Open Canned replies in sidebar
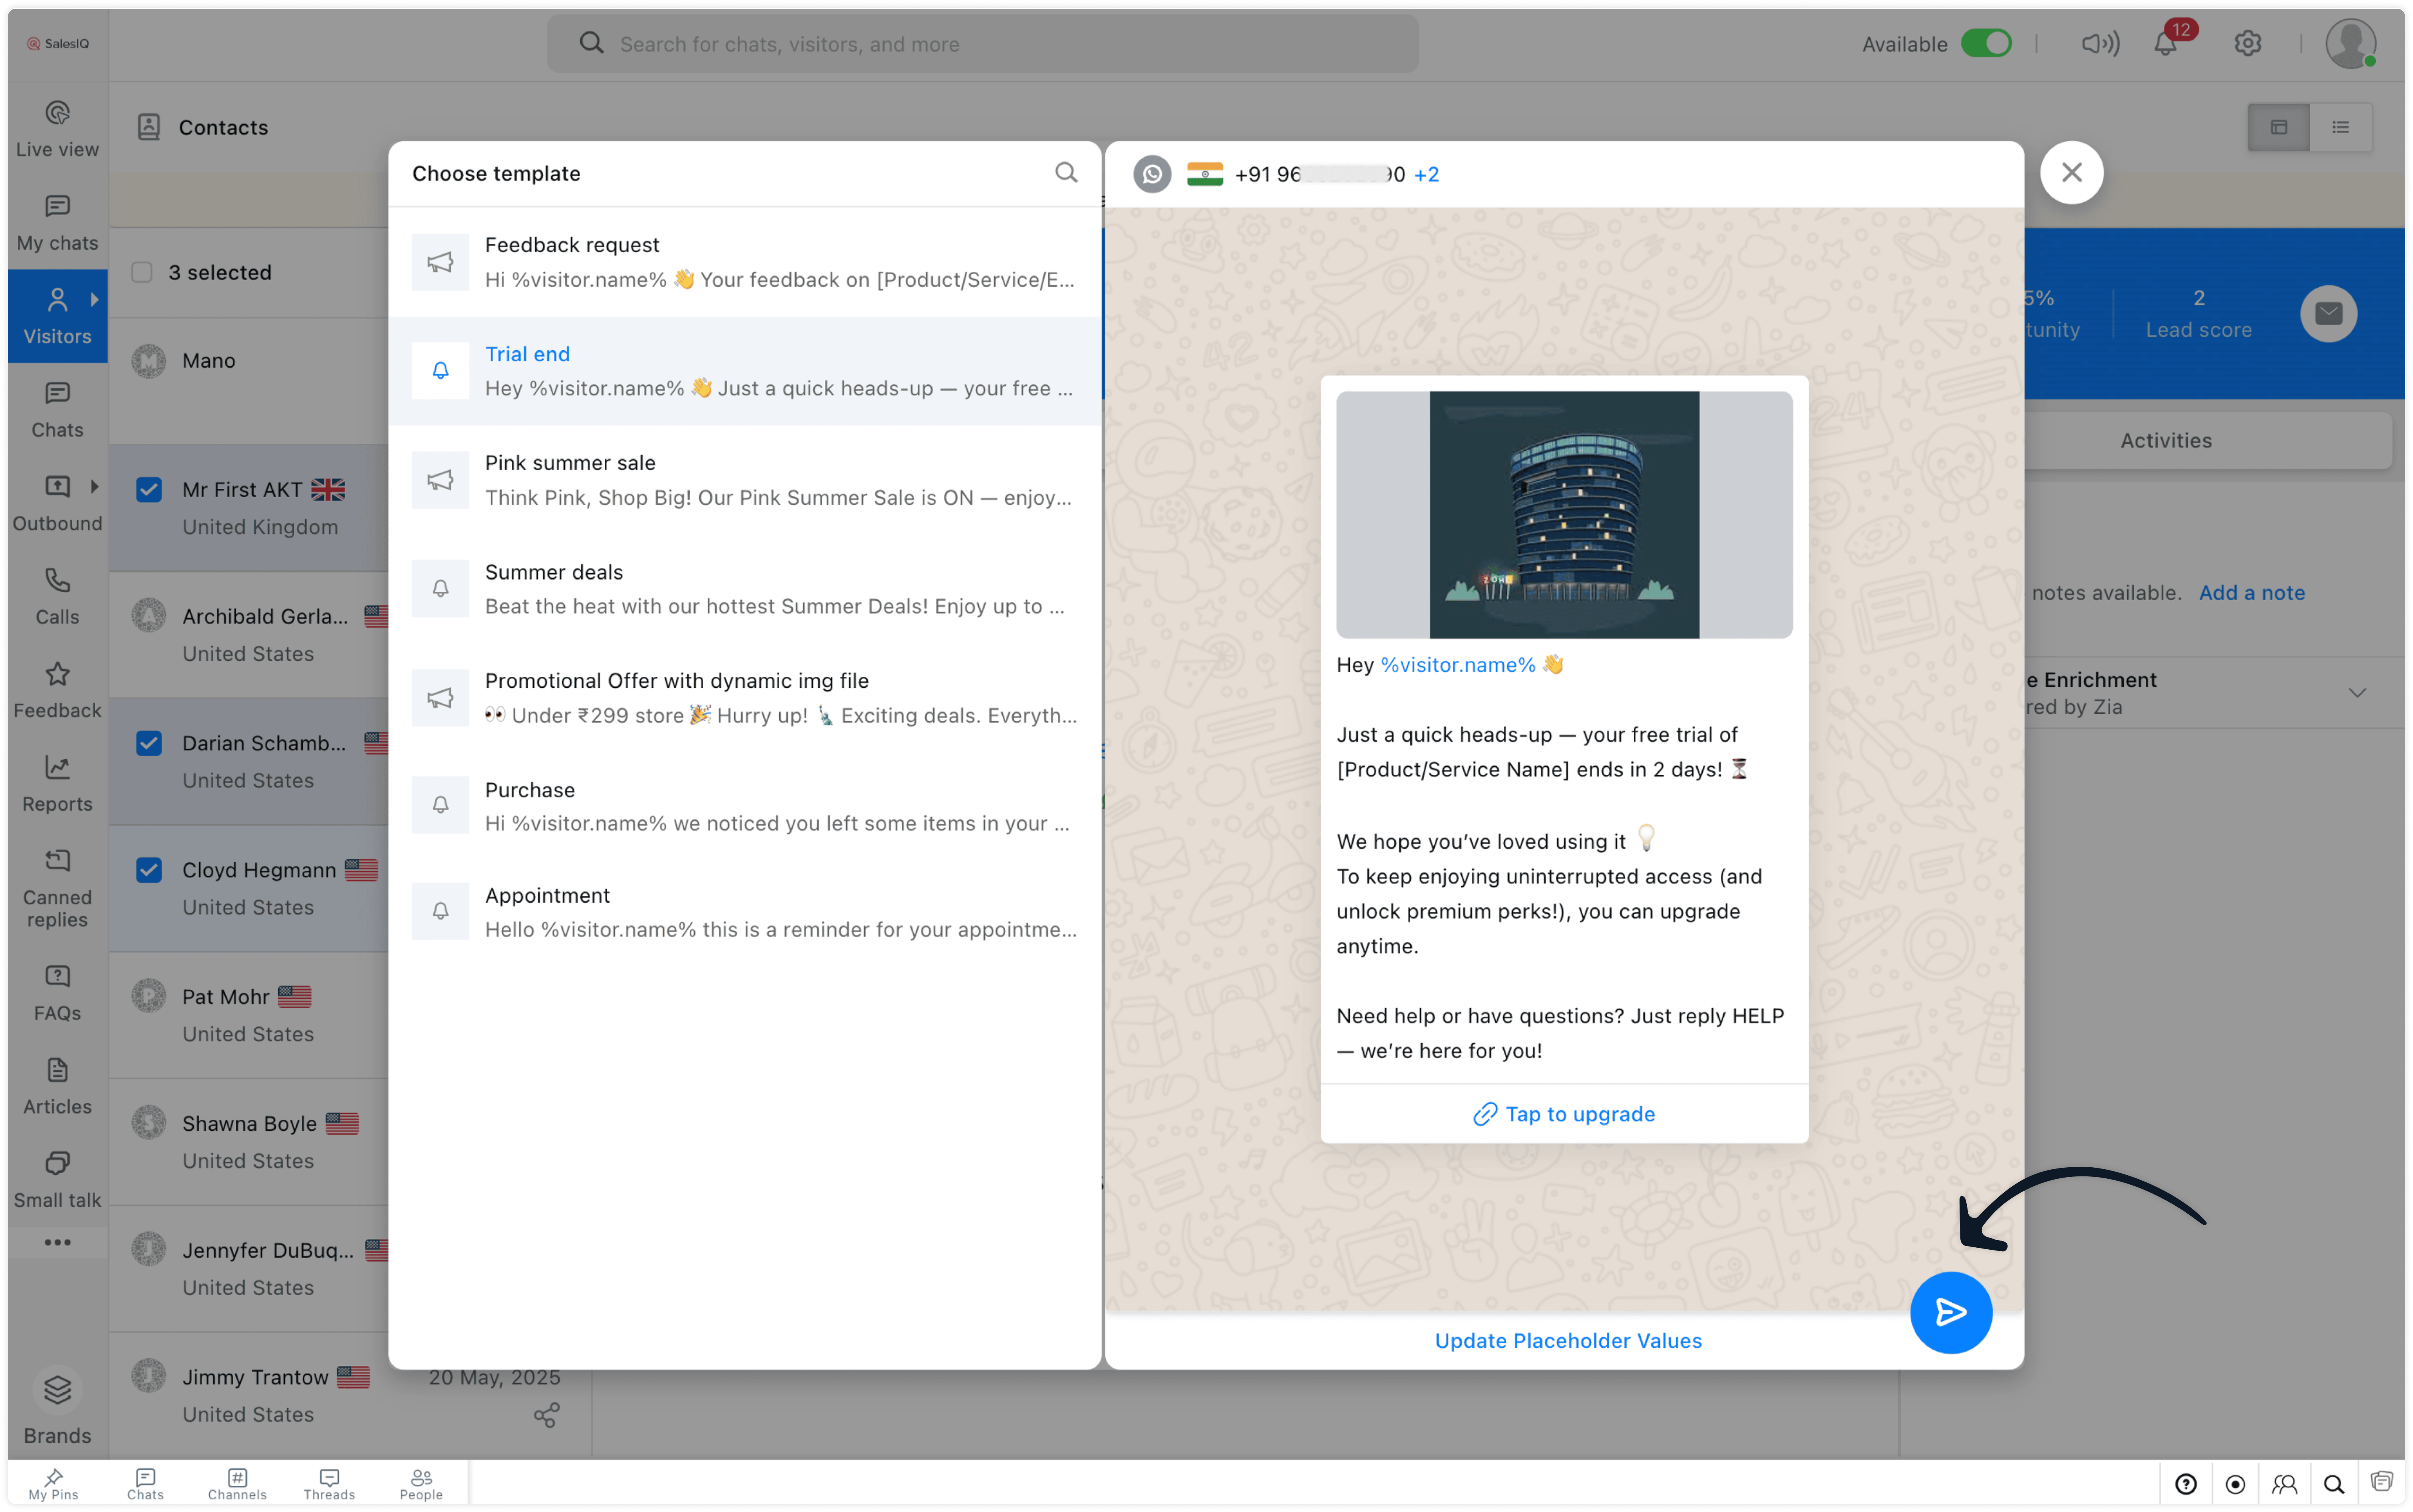This screenshot has height=1512, width=2413. pos(57,888)
